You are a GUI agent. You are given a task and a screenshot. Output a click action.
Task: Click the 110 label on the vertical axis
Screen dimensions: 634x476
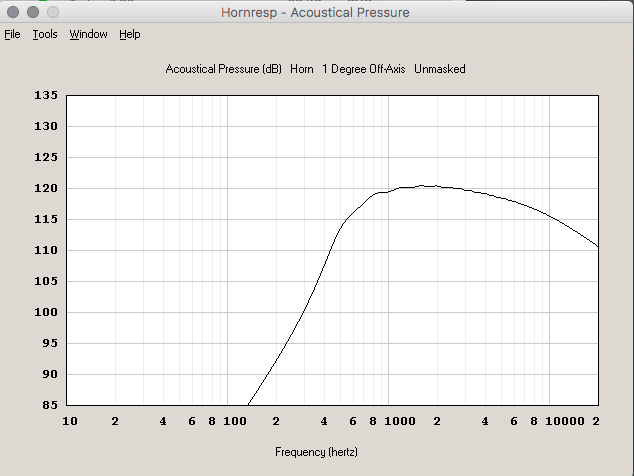(47, 251)
